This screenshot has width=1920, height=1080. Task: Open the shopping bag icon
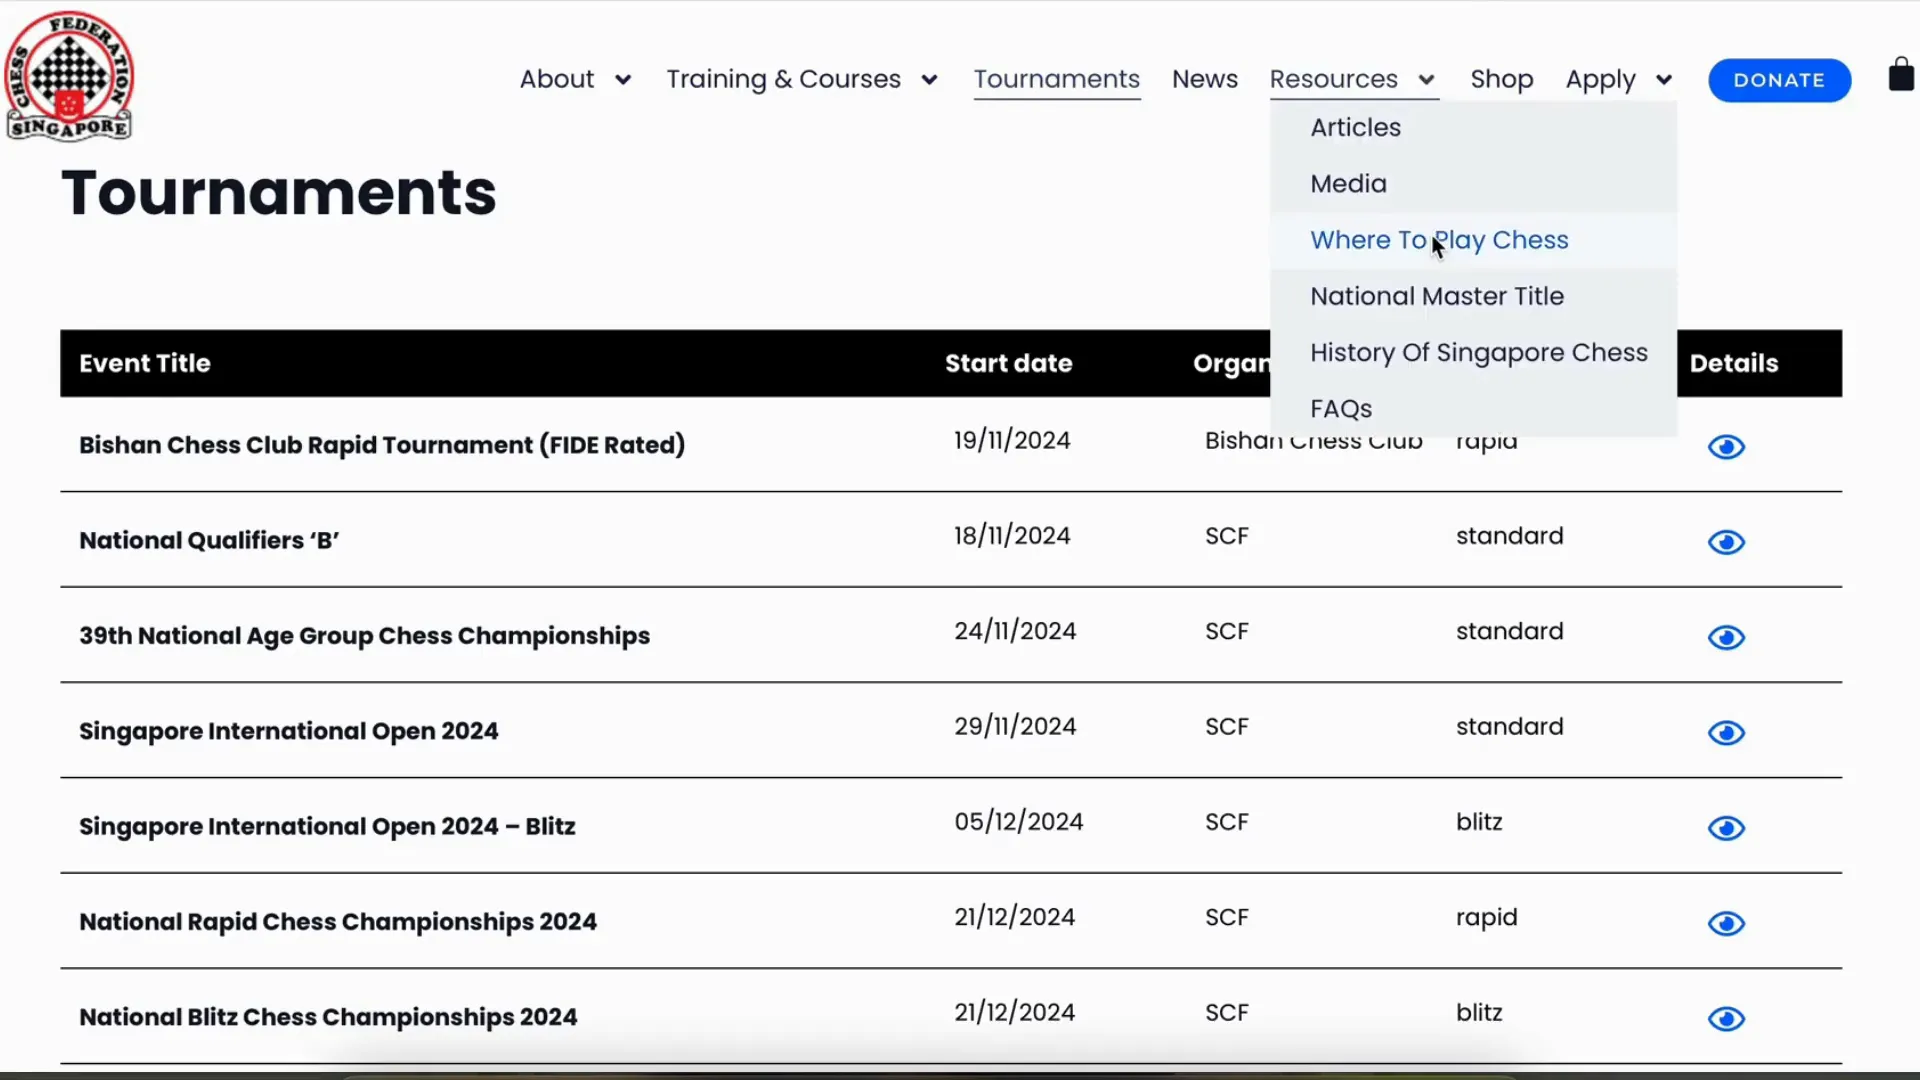[1899, 75]
